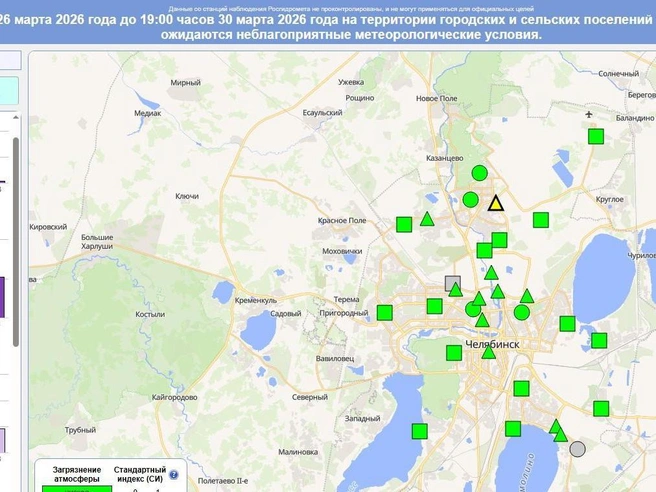This screenshot has height=492, width=656.
Task: Click the Вавиловец map label
Action: click(335, 359)
